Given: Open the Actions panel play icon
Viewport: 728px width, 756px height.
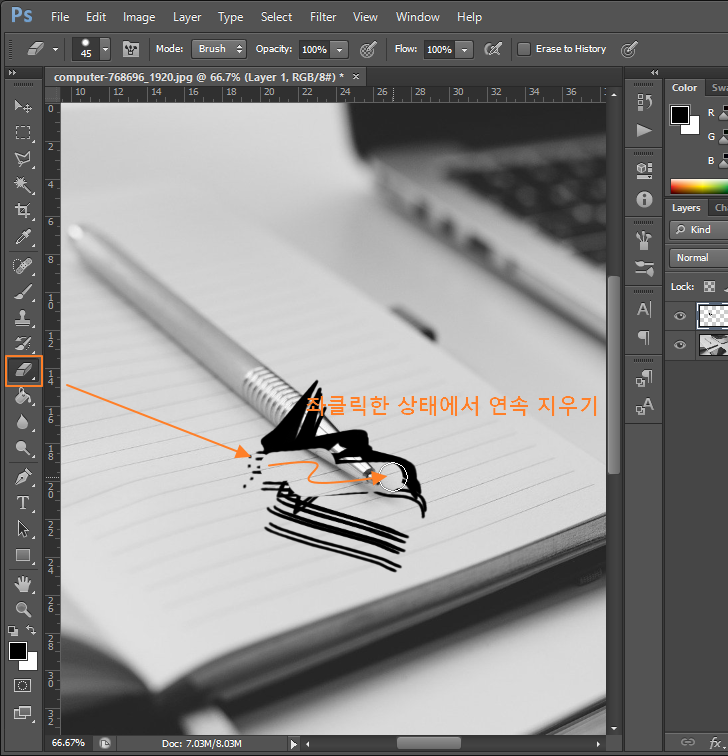Looking at the screenshot, I should coord(644,130).
